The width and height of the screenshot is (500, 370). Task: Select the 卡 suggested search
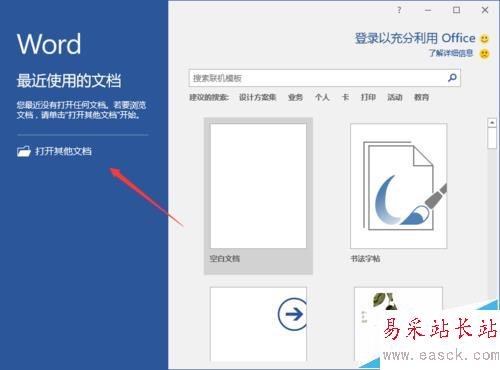coord(345,97)
